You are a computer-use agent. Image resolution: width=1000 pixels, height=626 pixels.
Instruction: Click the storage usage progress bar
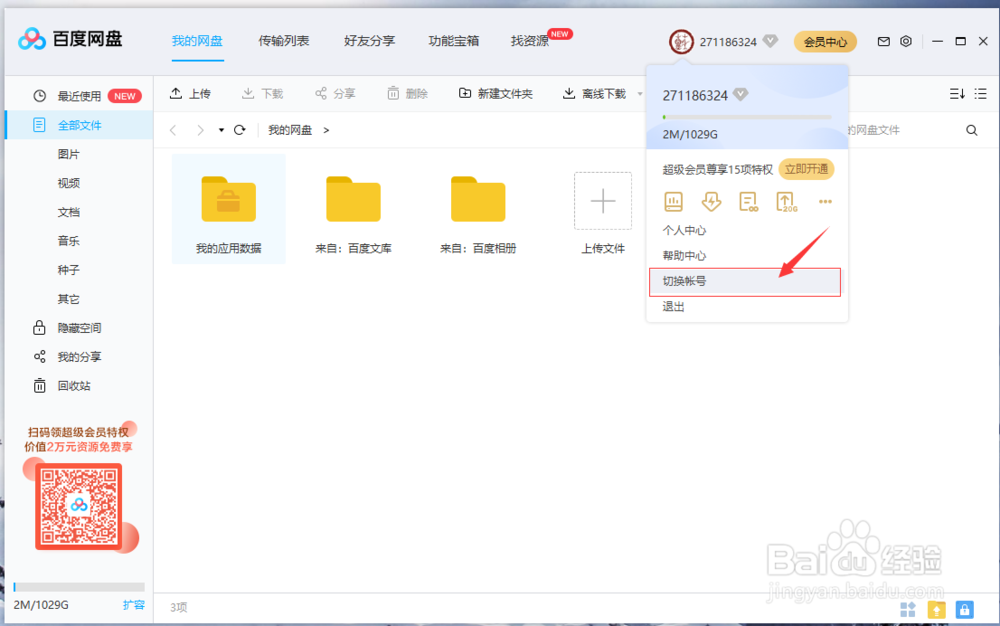(x=745, y=117)
